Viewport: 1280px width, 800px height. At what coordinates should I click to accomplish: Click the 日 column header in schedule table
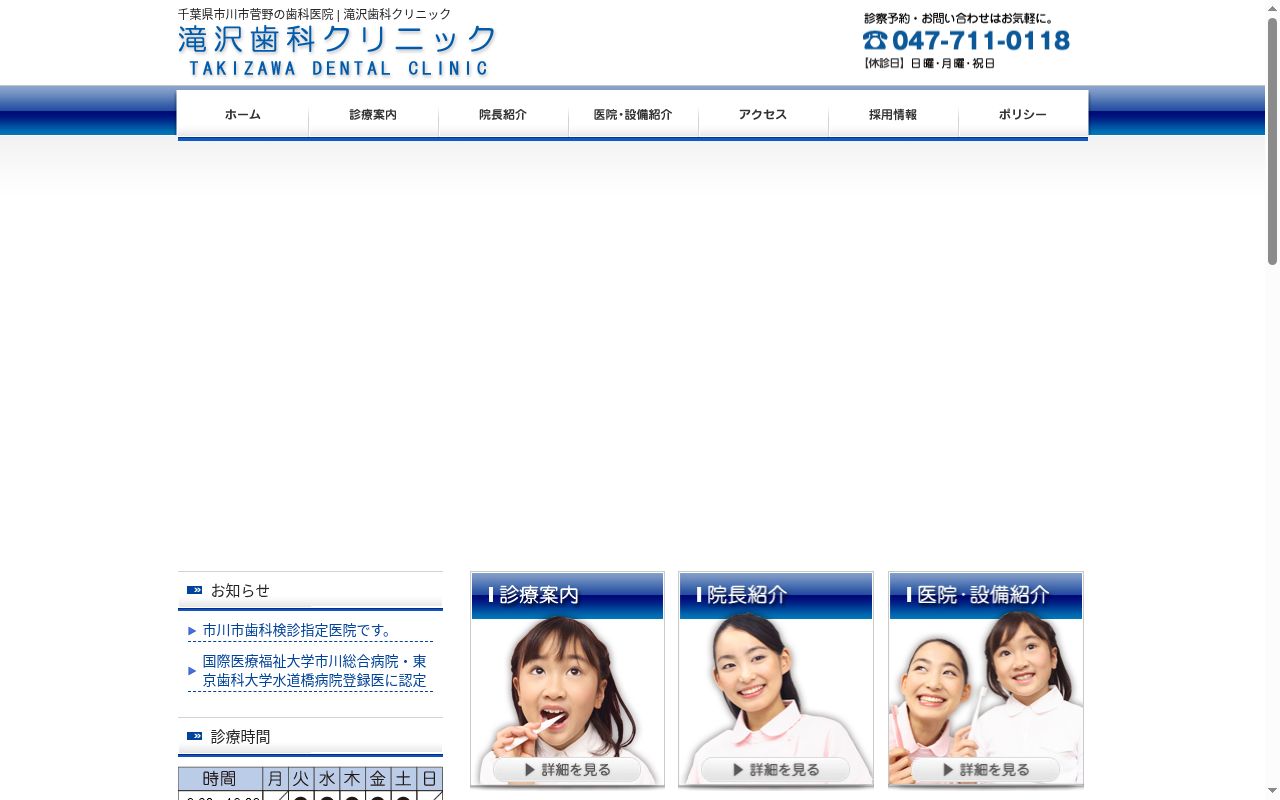(x=429, y=779)
